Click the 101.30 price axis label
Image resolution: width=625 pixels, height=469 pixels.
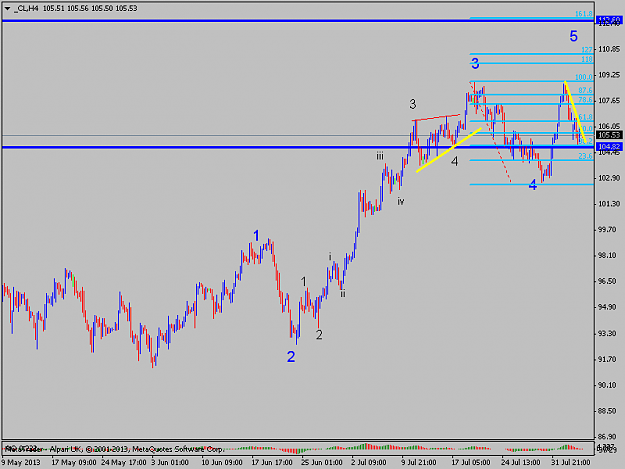click(x=609, y=204)
